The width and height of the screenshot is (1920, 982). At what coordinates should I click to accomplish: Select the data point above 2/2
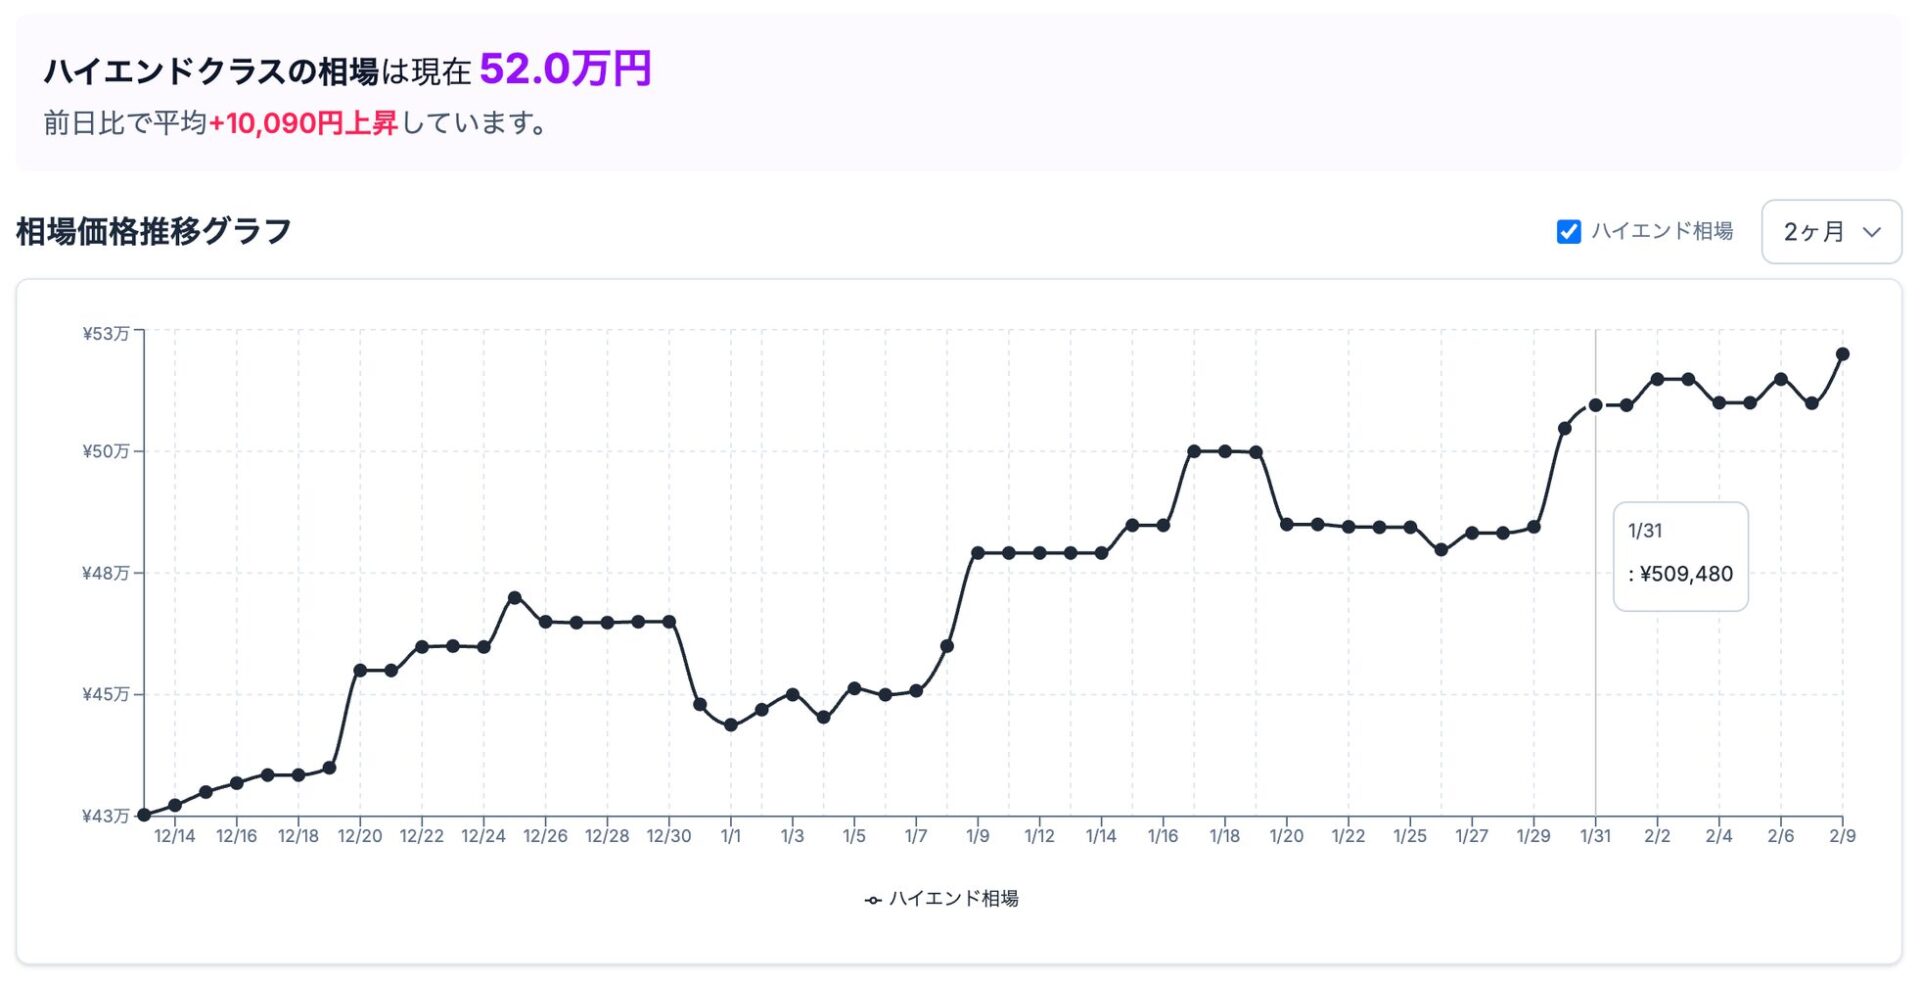tap(1657, 379)
